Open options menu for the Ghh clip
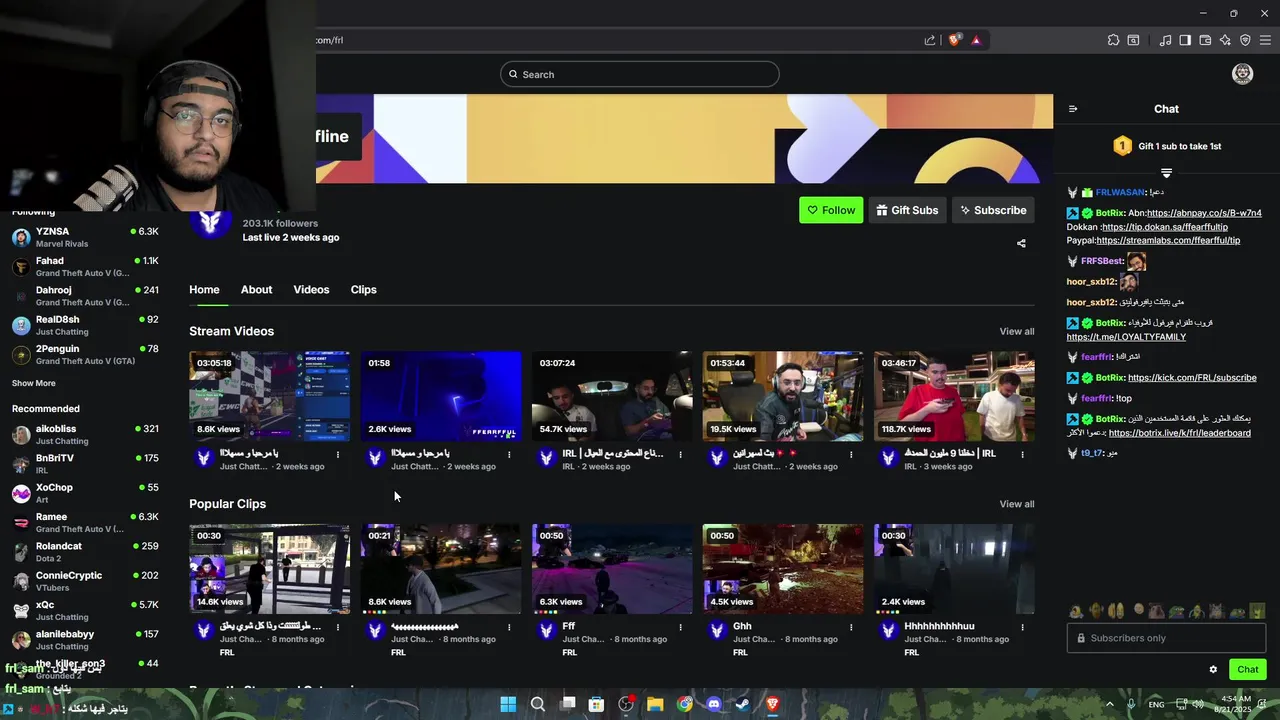 pos(851,628)
